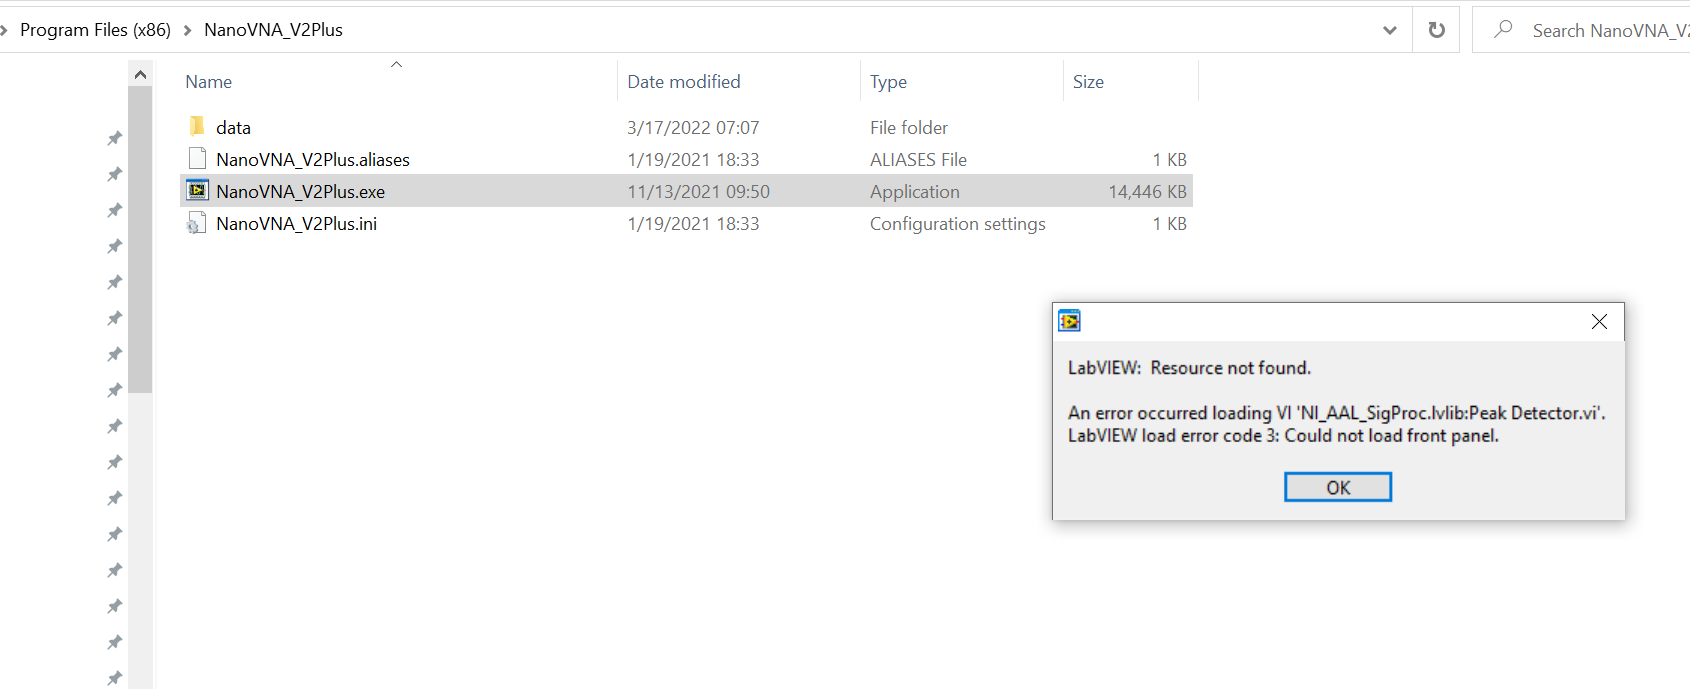The height and width of the screenshot is (689, 1690).
Task: Click the 14,446 KB size cell
Action: 1147,191
